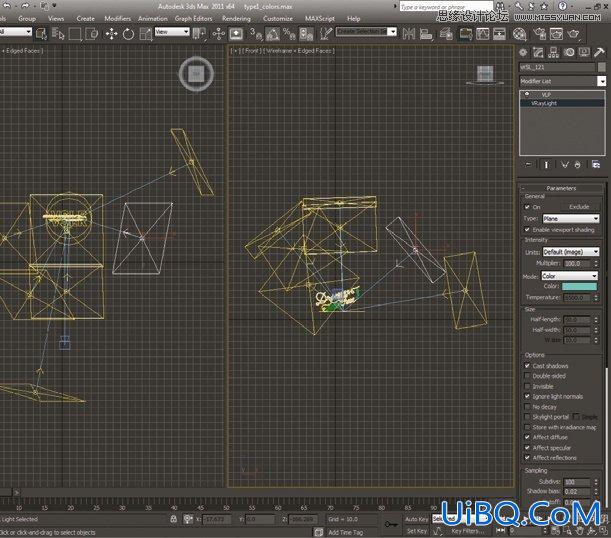Open the Modifiers menu
611x538 pixels.
[117, 18]
